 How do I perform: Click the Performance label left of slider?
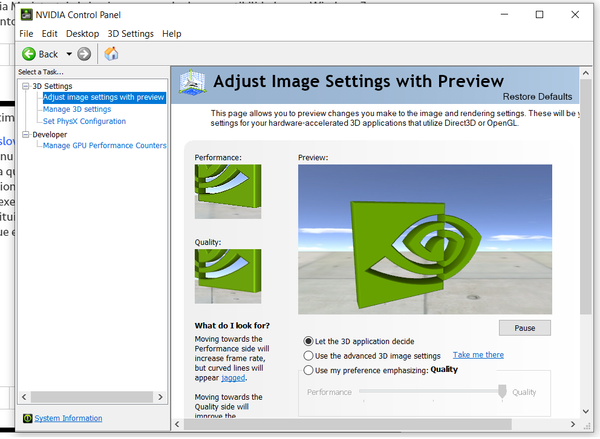tap(329, 392)
